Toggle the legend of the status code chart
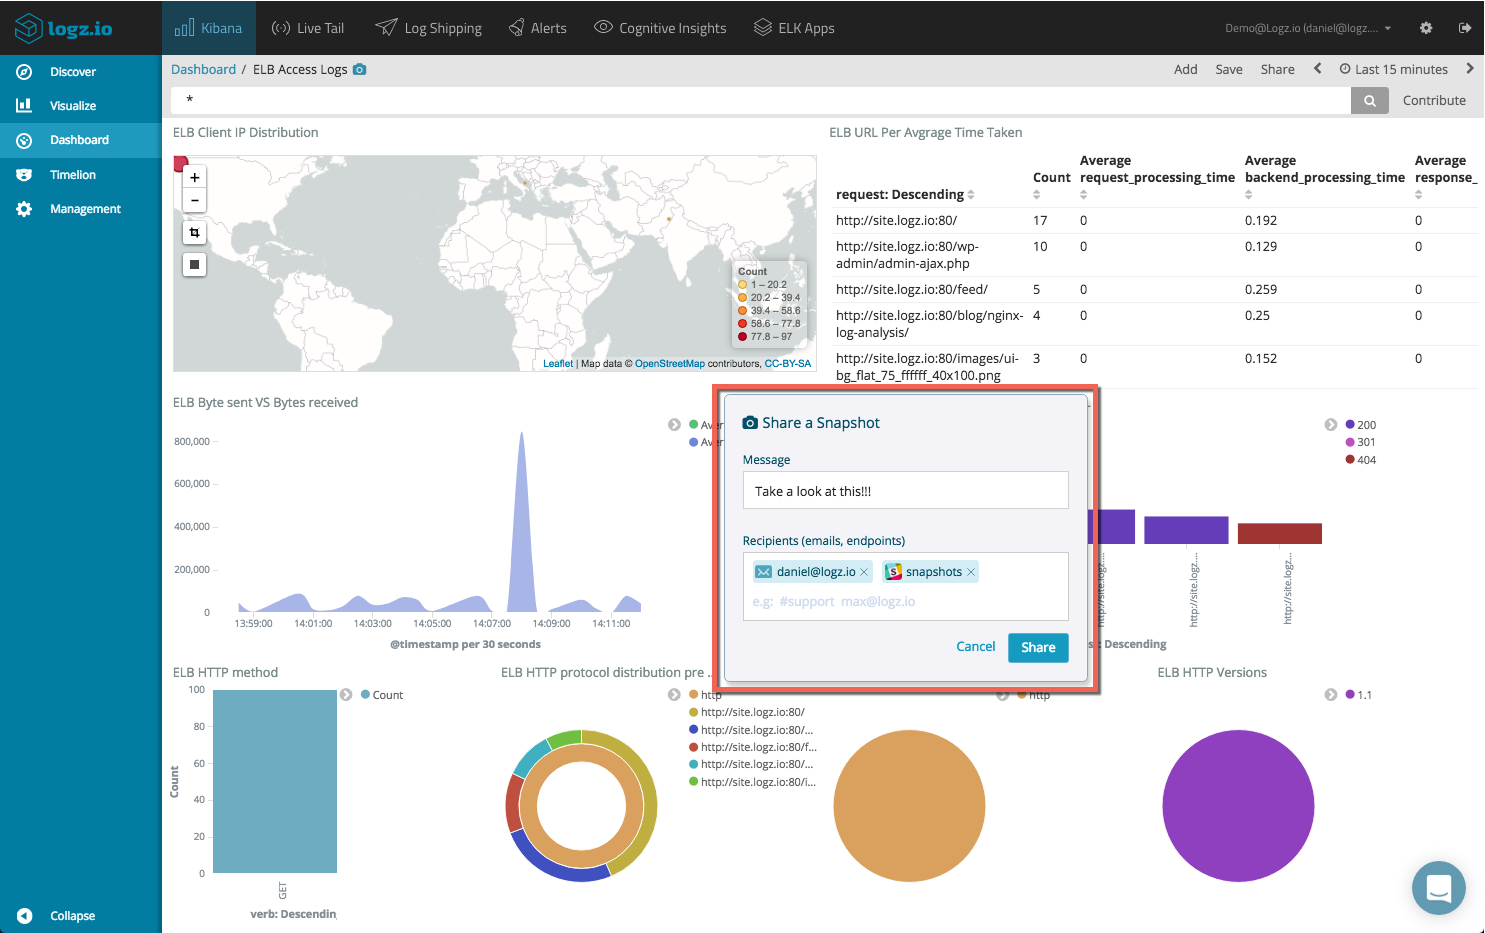 click(x=1331, y=425)
